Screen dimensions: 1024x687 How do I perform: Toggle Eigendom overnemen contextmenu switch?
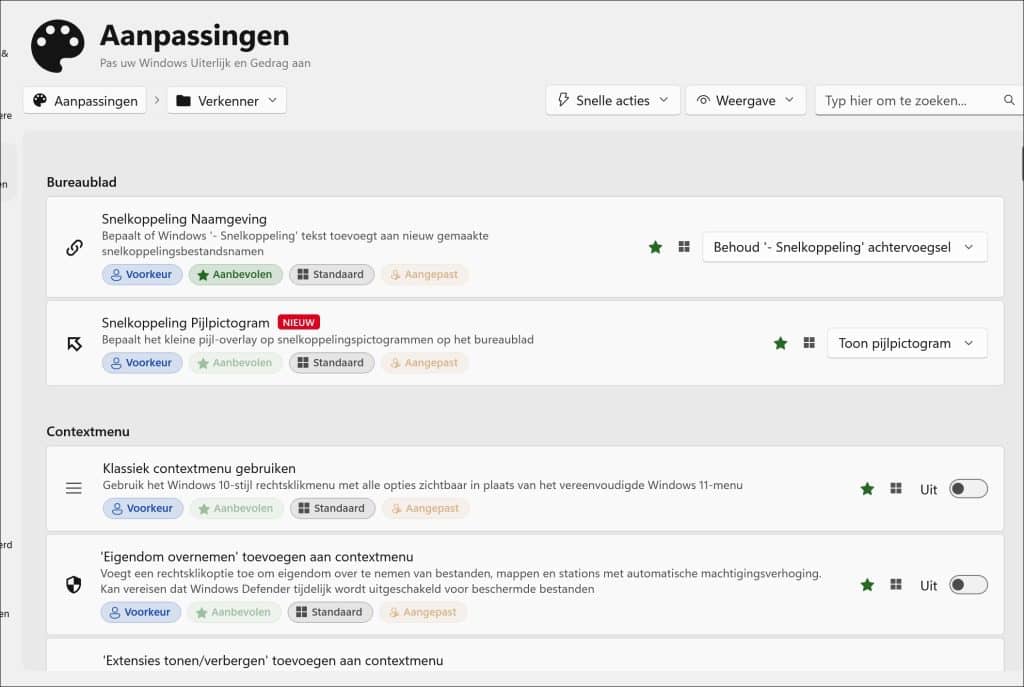click(968, 584)
